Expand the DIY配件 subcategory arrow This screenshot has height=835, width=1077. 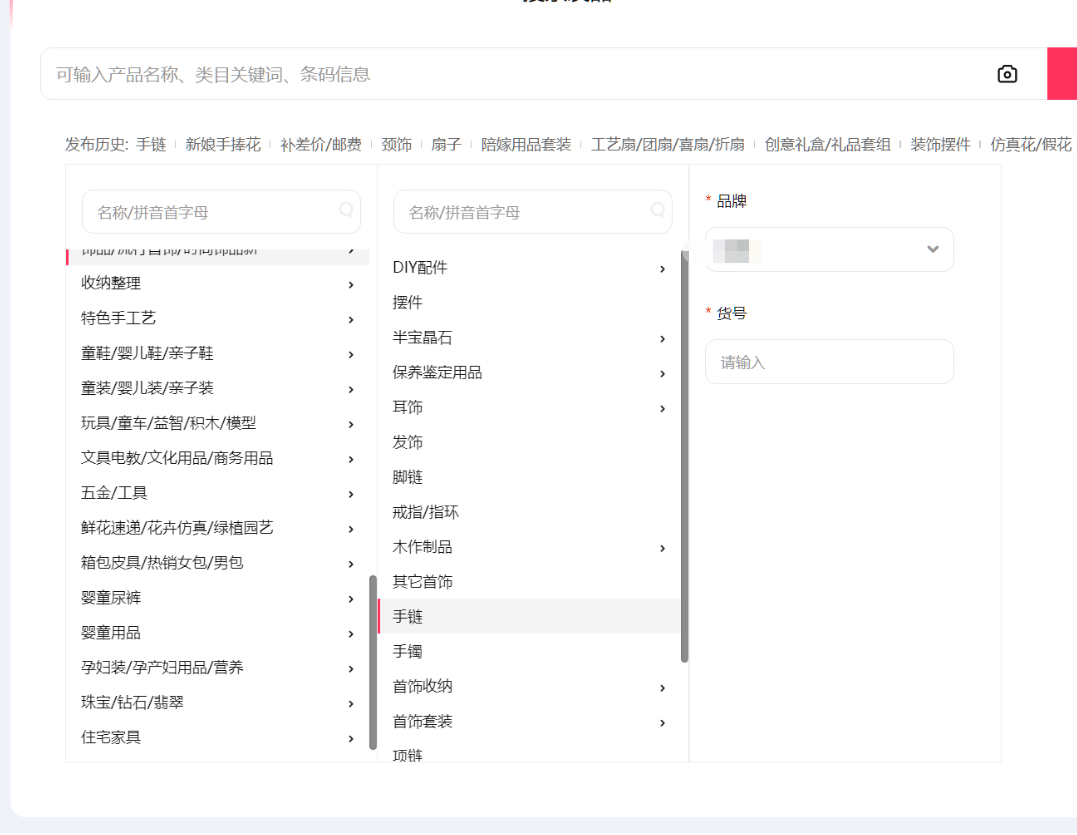pyautogui.click(x=662, y=269)
